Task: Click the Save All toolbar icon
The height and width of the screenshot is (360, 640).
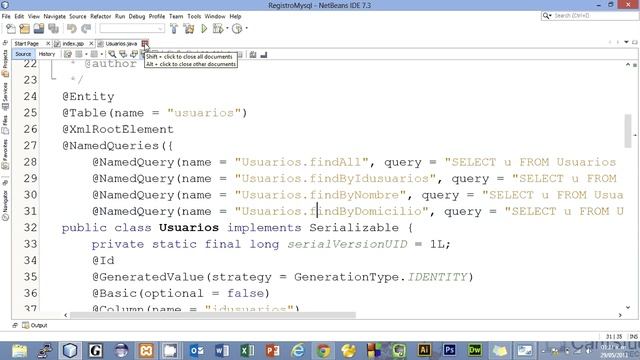Action: tap(53, 29)
